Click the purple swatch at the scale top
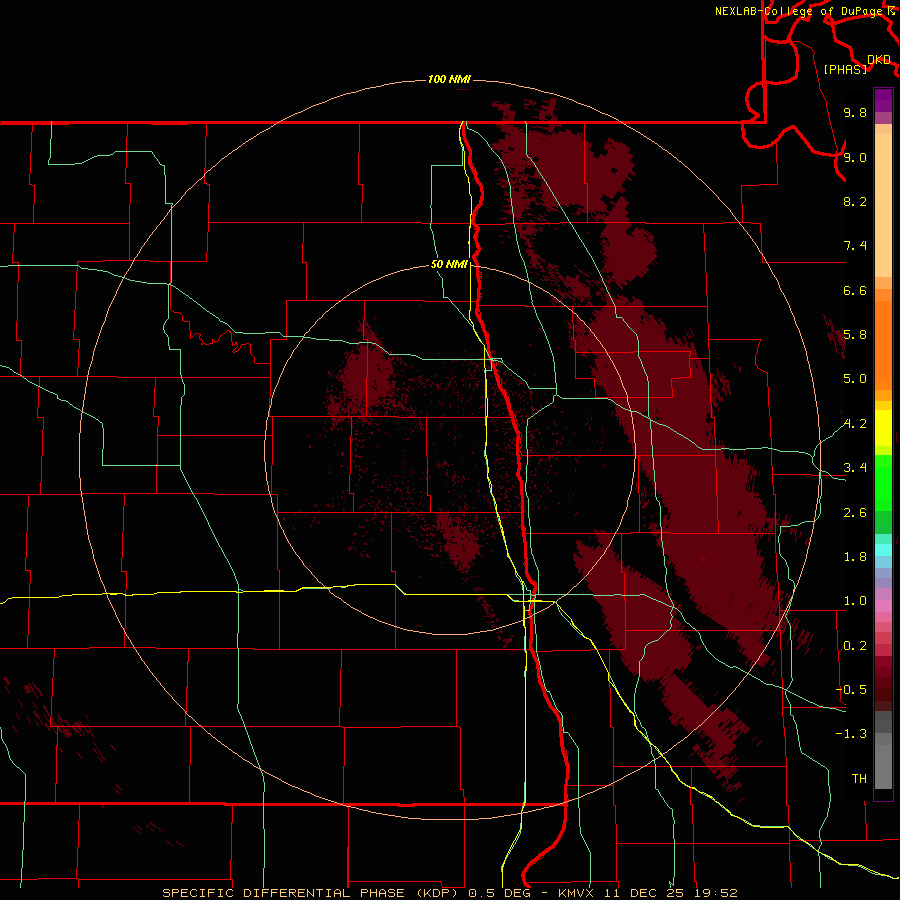This screenshot has height=900, width=900. [x=883, y=100]
